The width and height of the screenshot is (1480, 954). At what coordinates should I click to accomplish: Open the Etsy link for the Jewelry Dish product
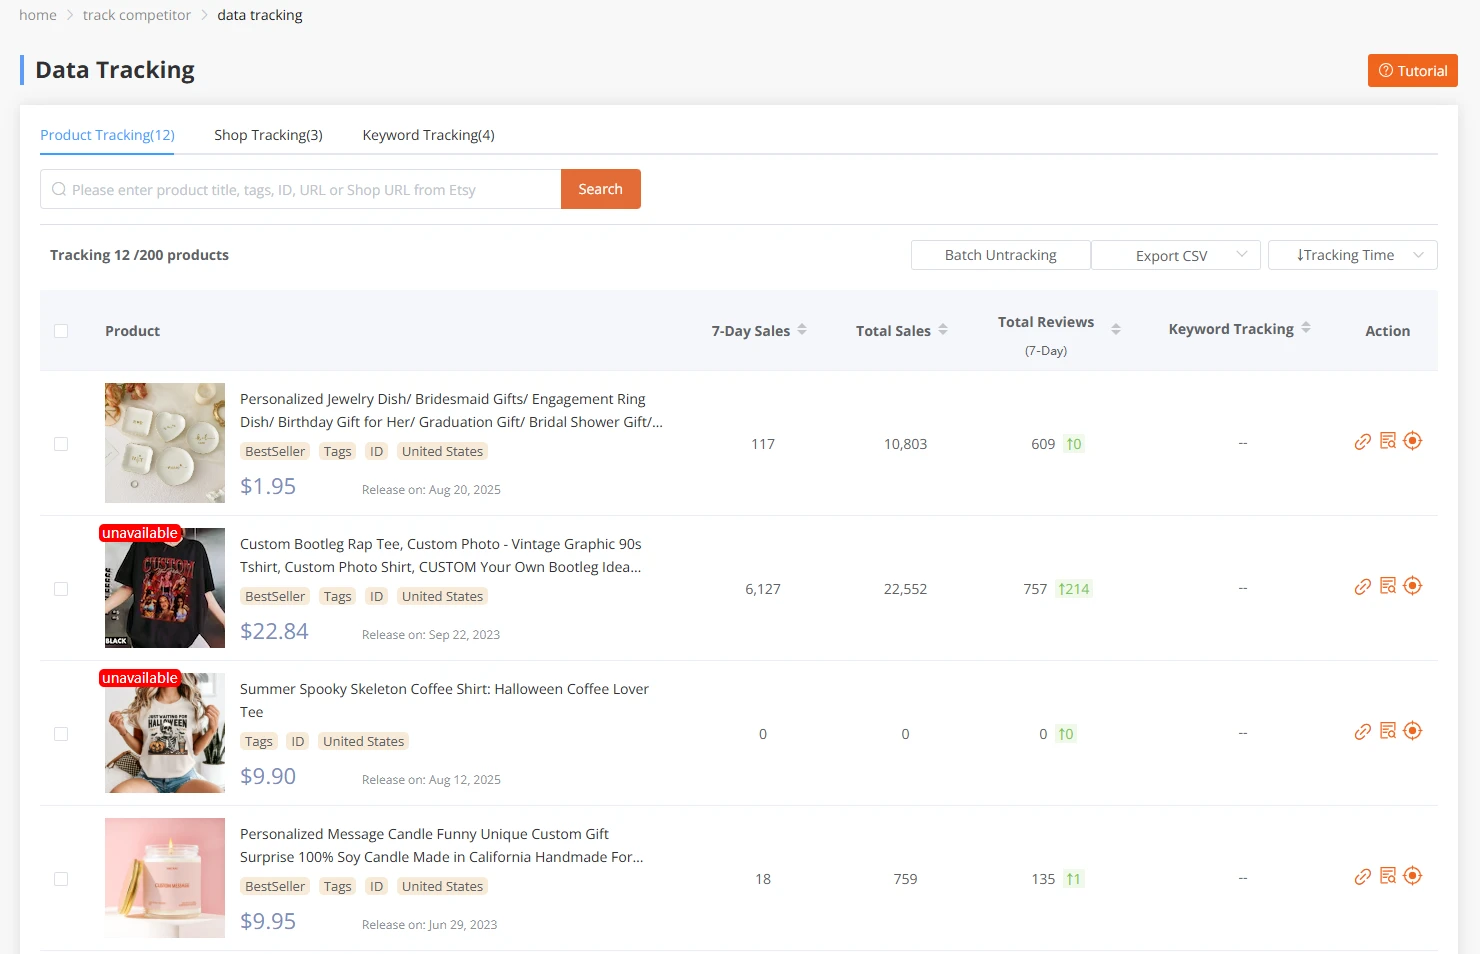click(x=1362, y=441)
